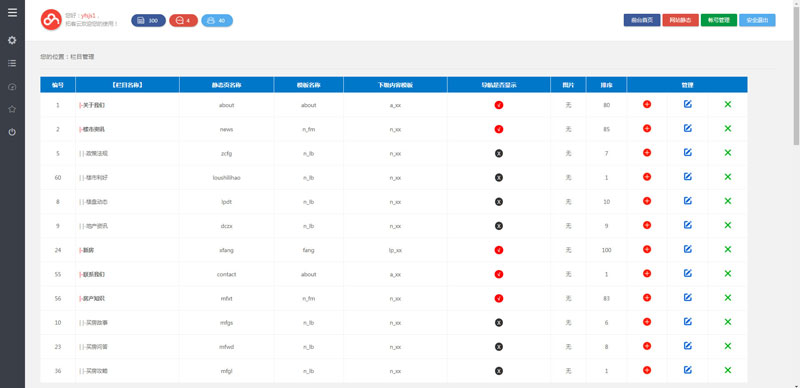Viewport: 800px width, 388px height.
Task: Edit the mfgs row
Action: (x=688, y=321)
